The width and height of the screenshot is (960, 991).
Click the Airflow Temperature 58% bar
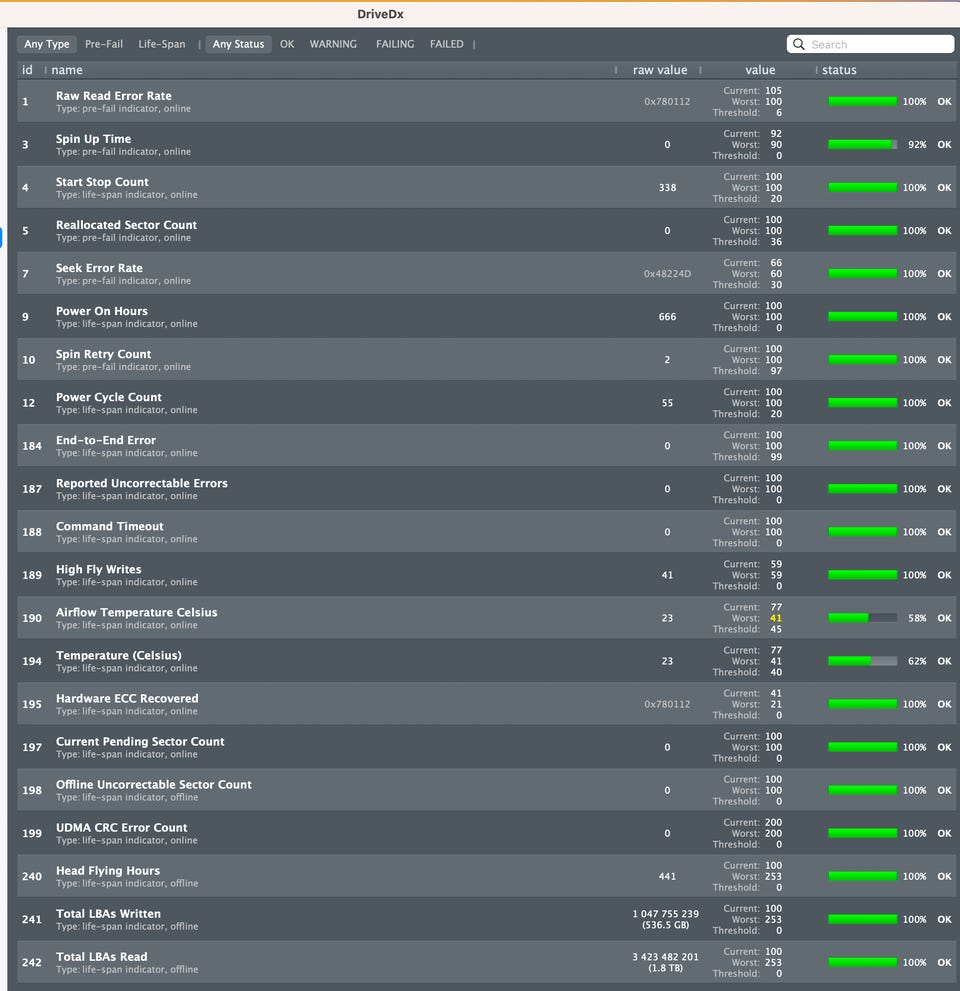click(x=863, y=617)
